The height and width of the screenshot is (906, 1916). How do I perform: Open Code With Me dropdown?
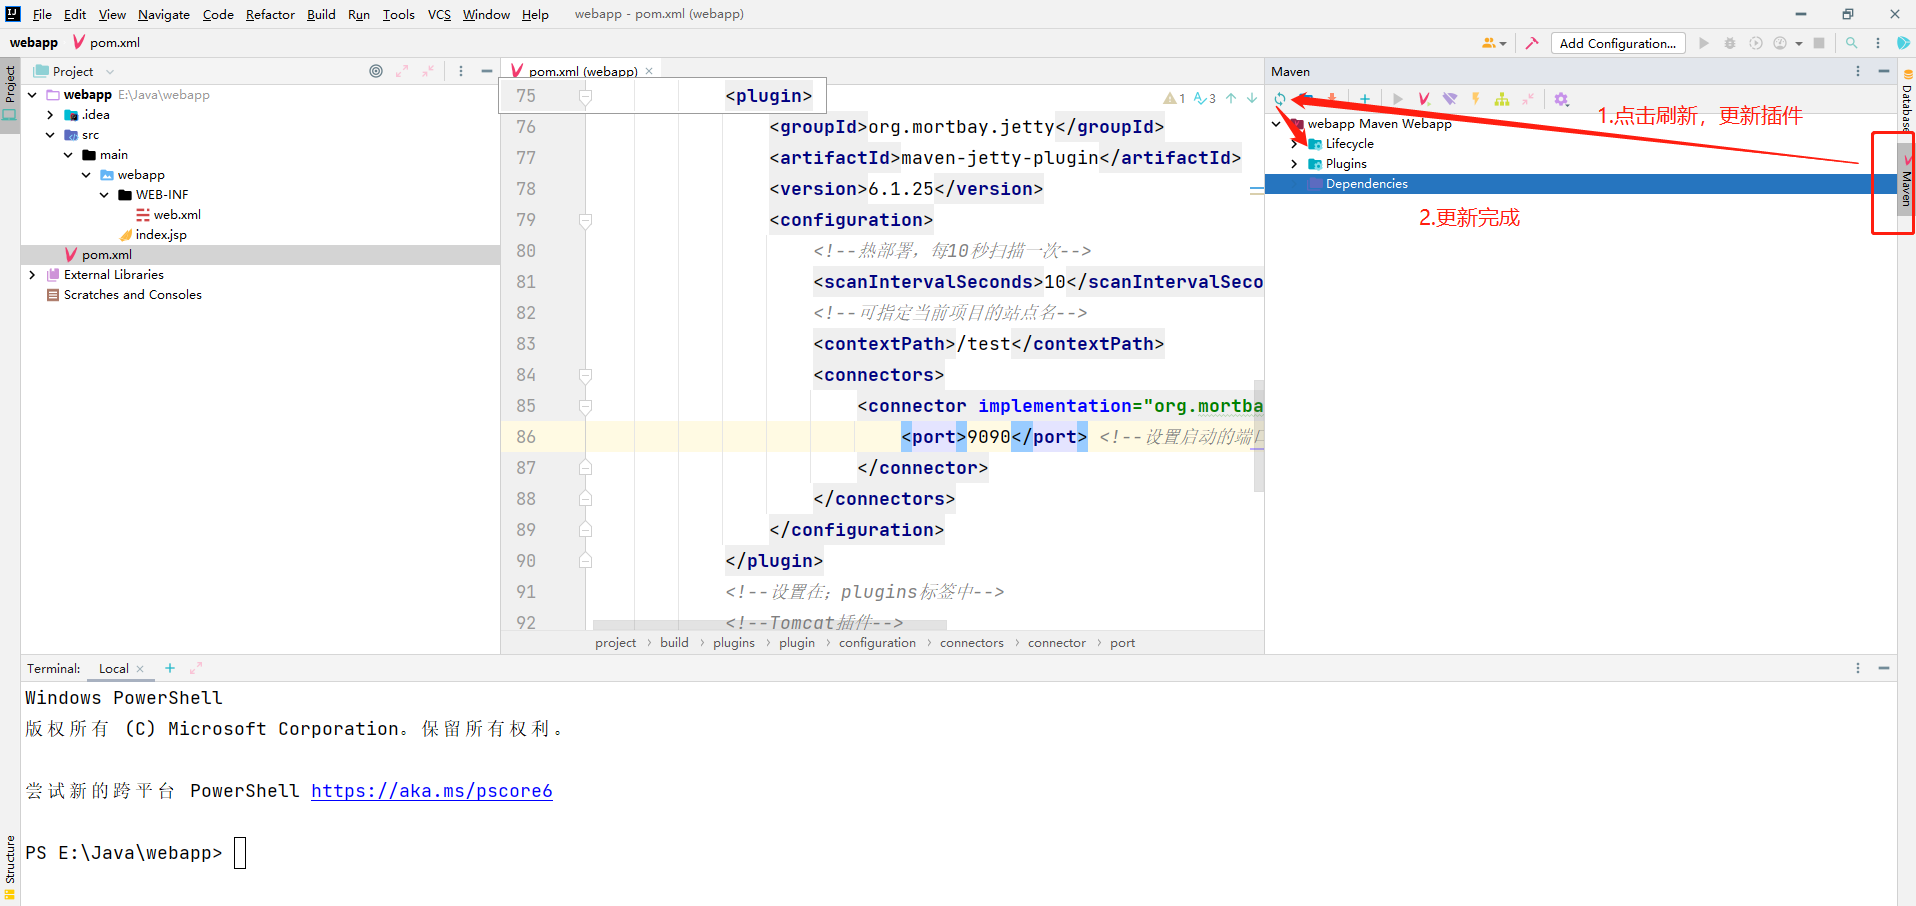1494,43
